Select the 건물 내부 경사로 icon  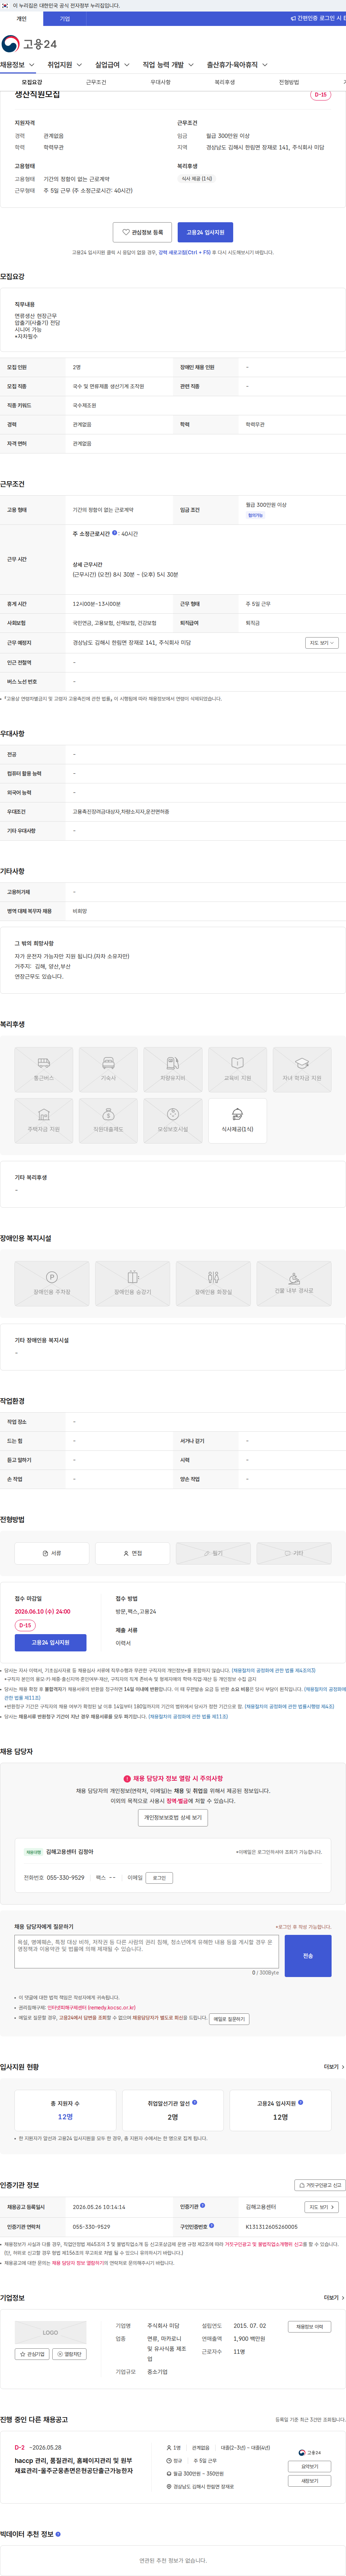[x=294, y=1284]
